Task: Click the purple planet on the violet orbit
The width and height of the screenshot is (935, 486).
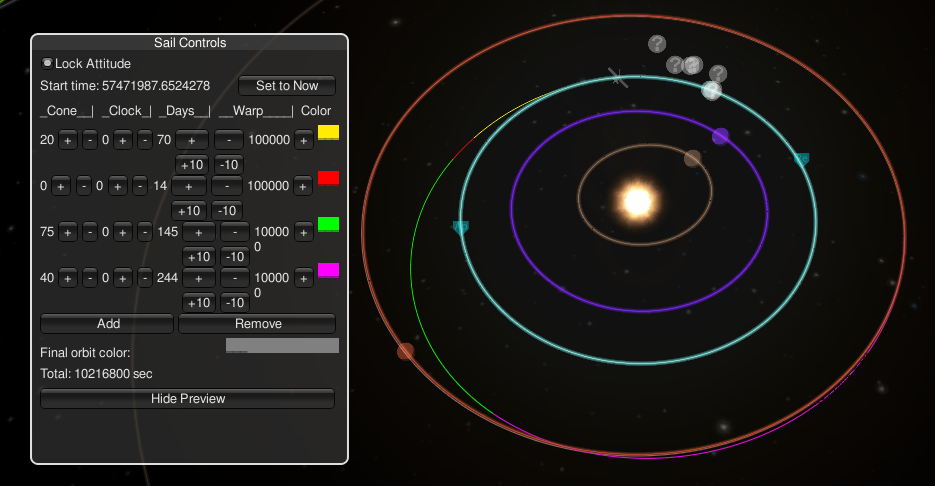Action: pyautogui.click(x=720, y=136)
